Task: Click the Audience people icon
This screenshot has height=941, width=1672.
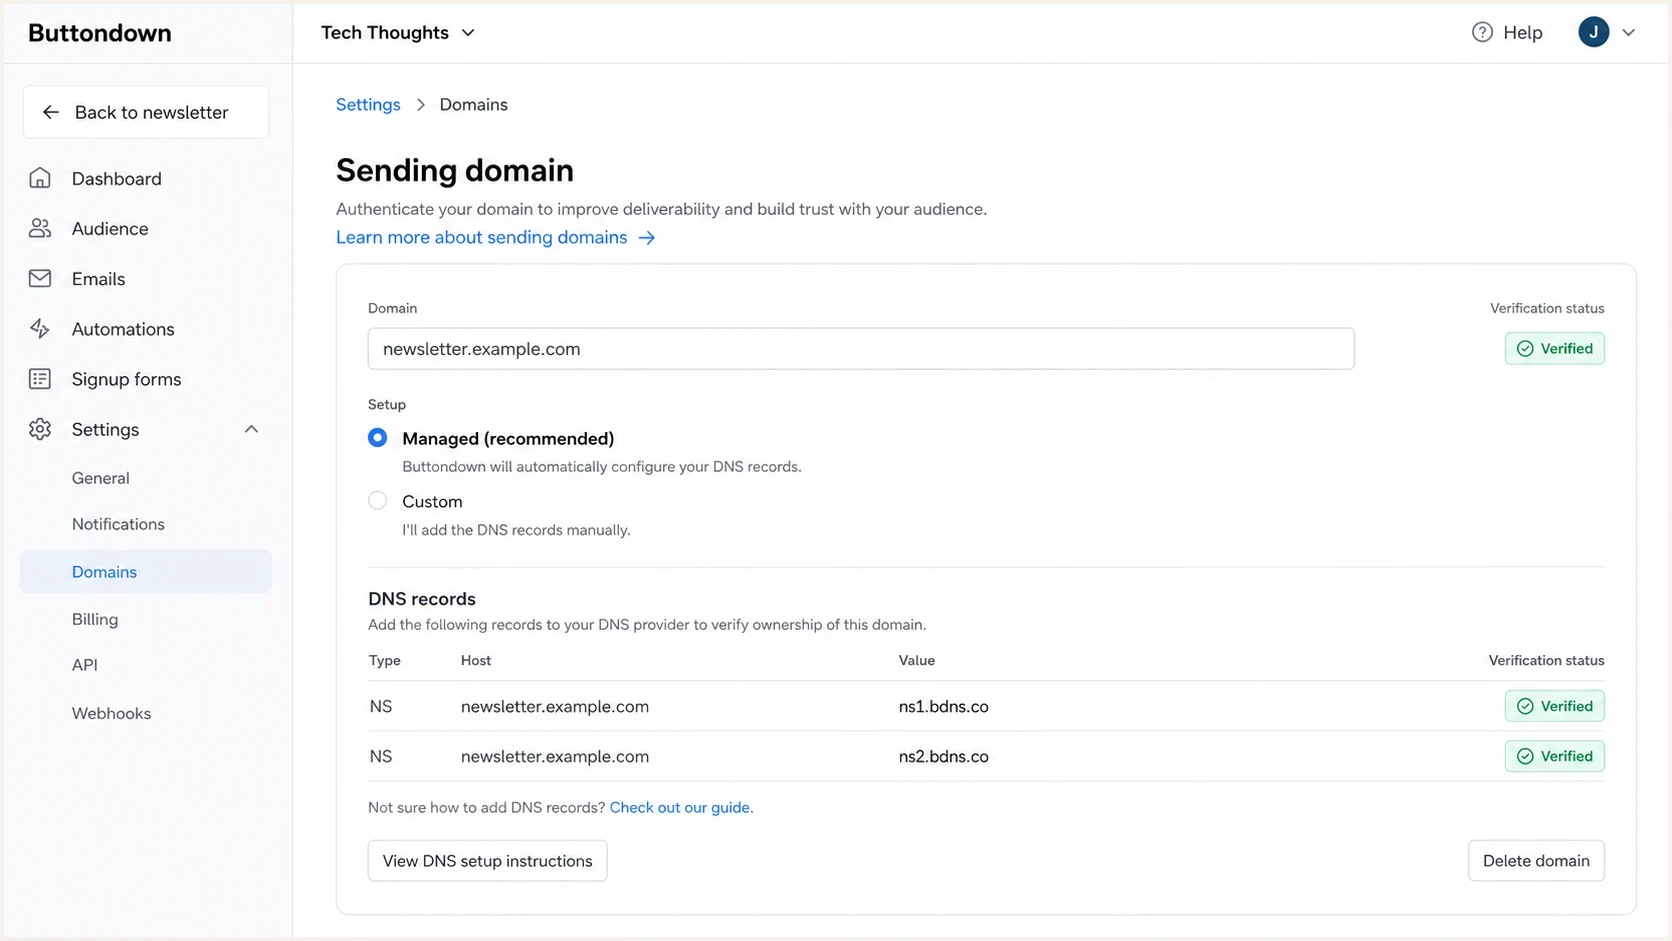Action: [x=40, y=228]
